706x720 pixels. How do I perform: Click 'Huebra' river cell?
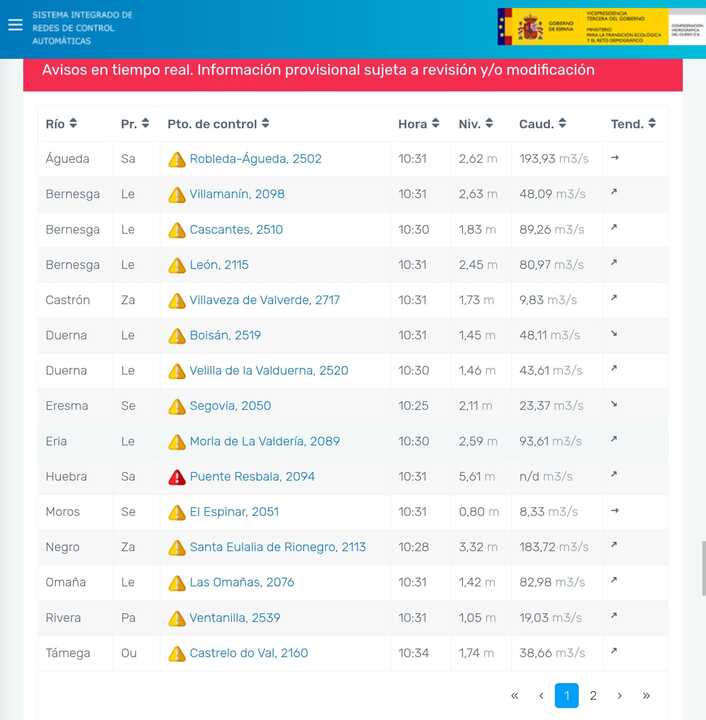point(66,477)
